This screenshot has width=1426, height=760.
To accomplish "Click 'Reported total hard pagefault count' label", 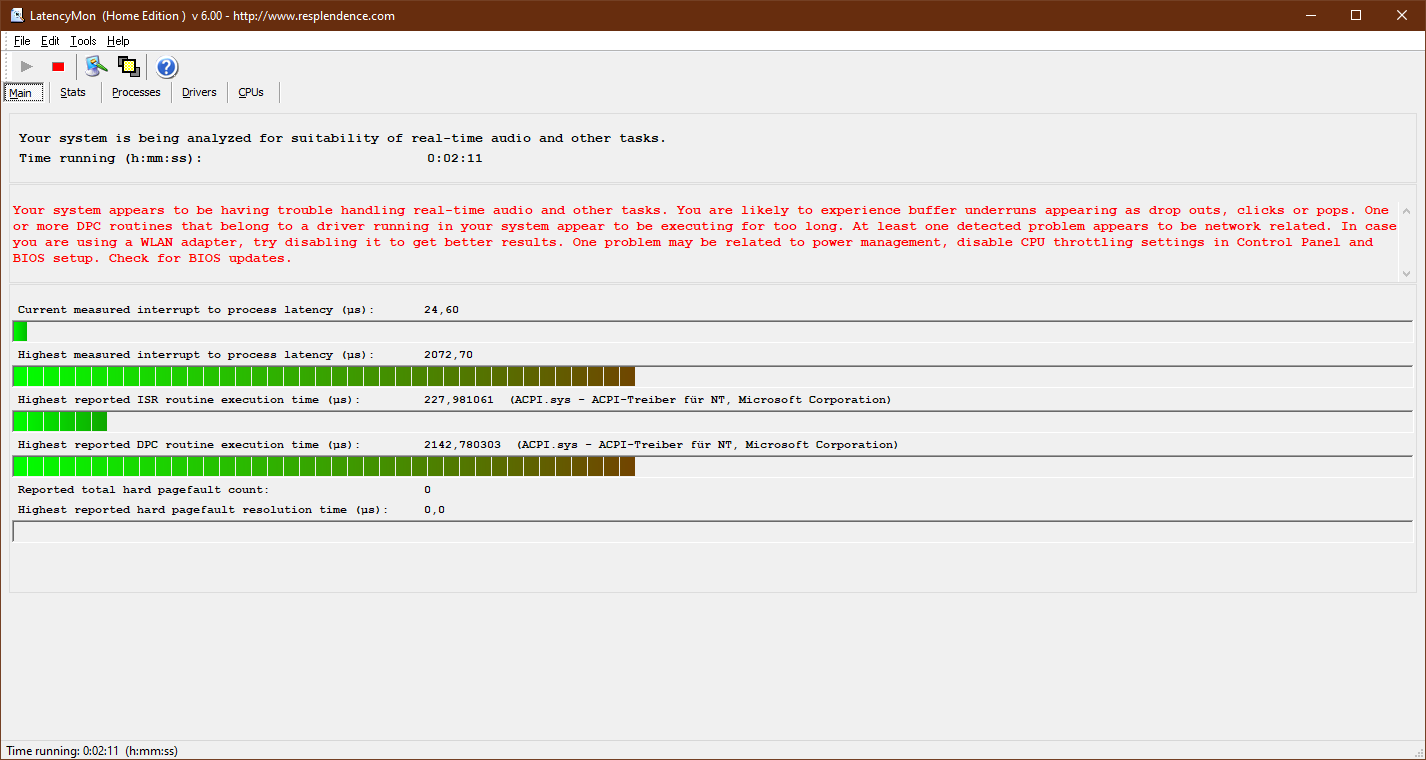I will 143,490.
